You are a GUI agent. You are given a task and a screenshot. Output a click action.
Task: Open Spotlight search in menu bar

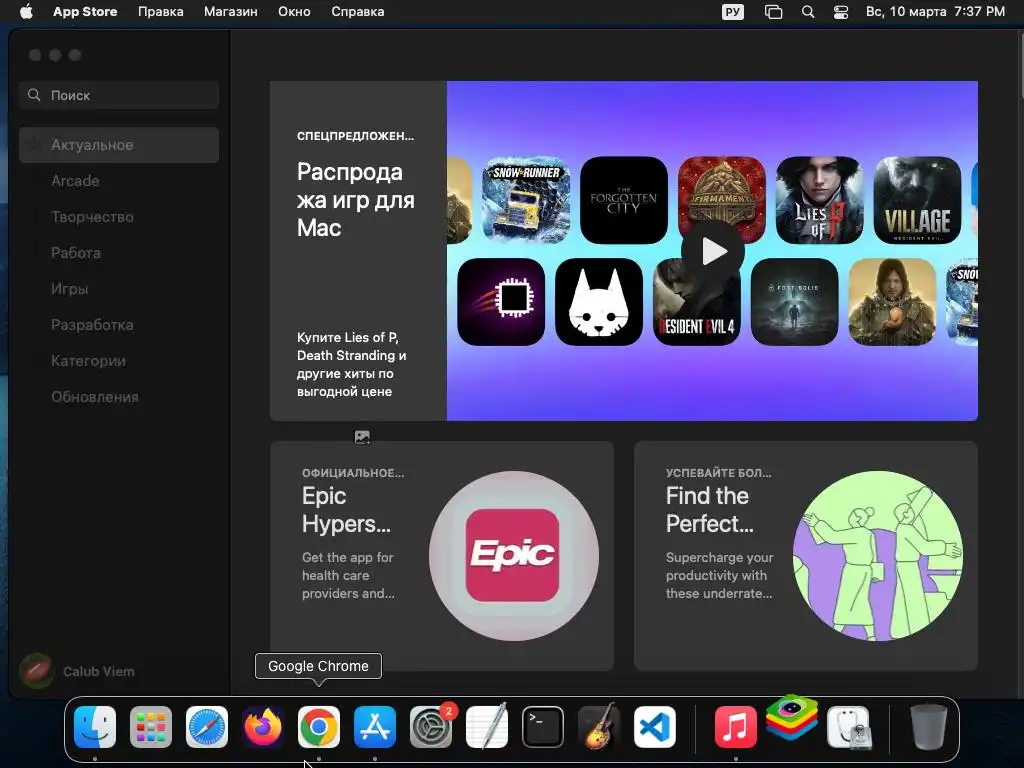coord(808,12)
